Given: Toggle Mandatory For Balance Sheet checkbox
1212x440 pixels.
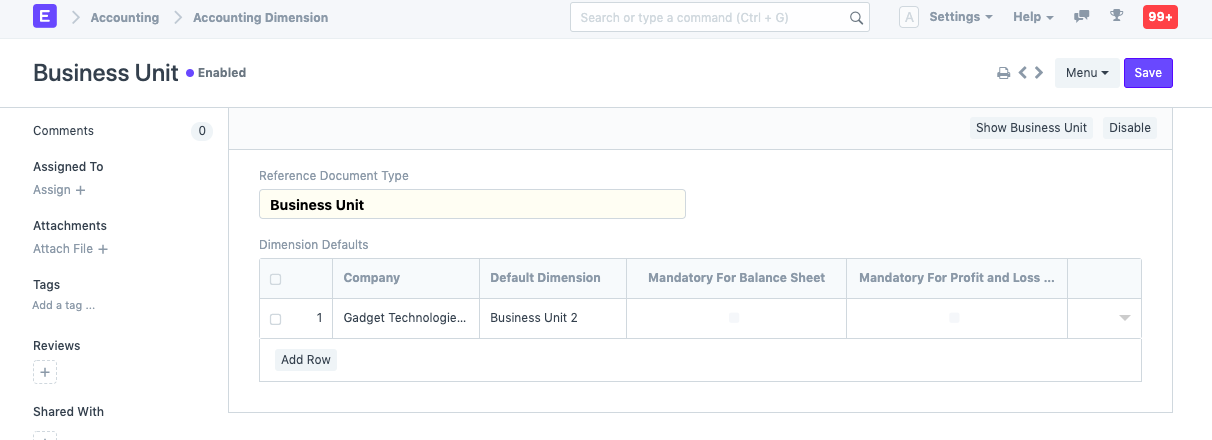Looking at the screenshot, I should point(735,318).
